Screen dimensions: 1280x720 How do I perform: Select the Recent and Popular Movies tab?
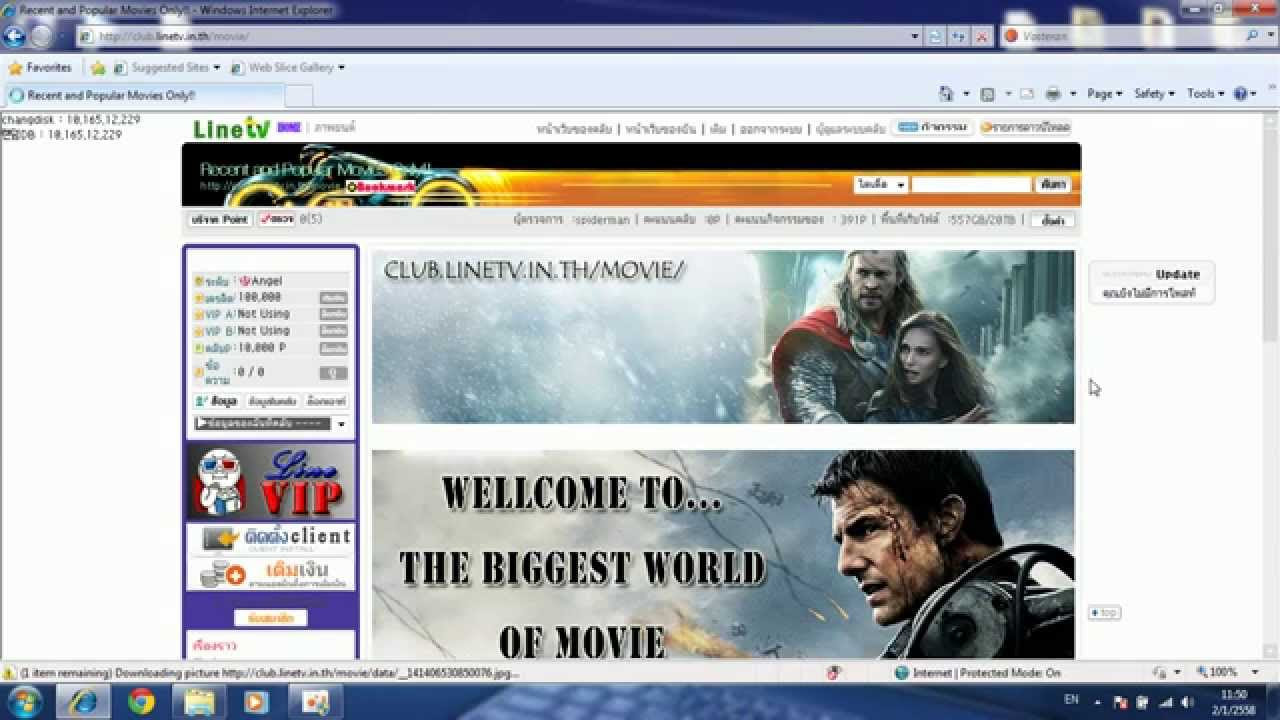click(x=143, y=95)
